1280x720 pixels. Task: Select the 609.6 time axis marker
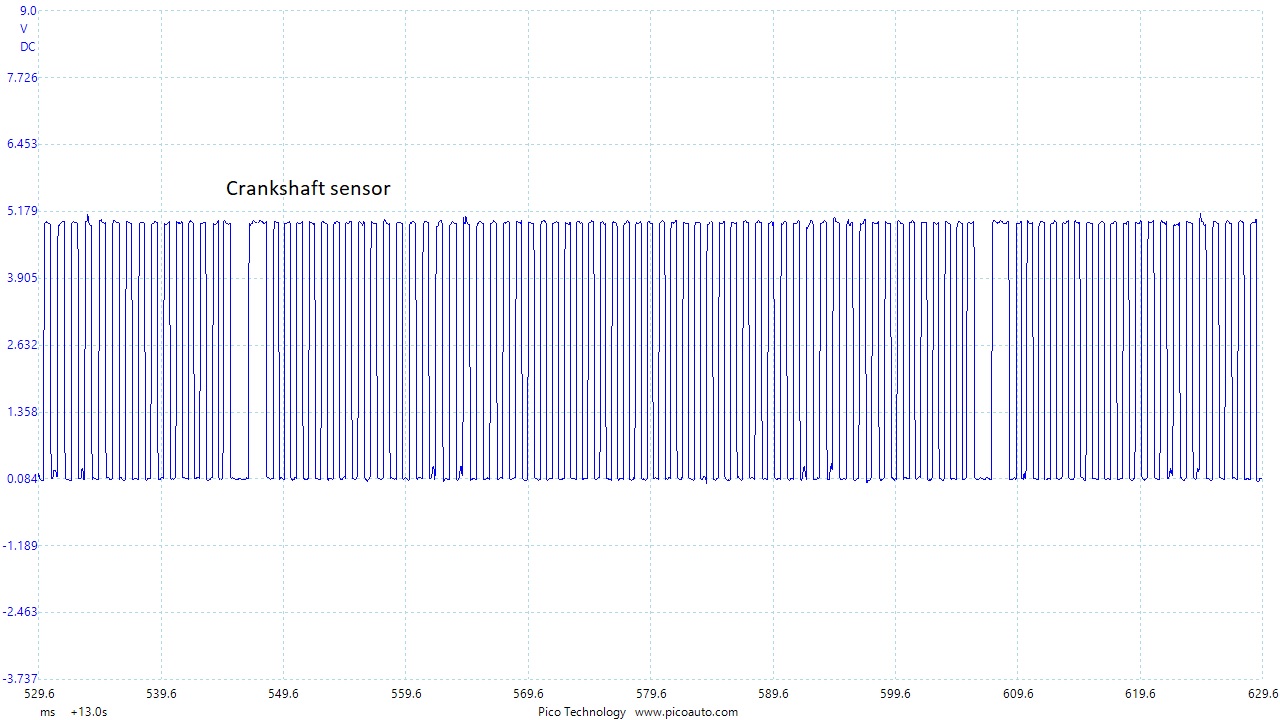coord(1018,694)
